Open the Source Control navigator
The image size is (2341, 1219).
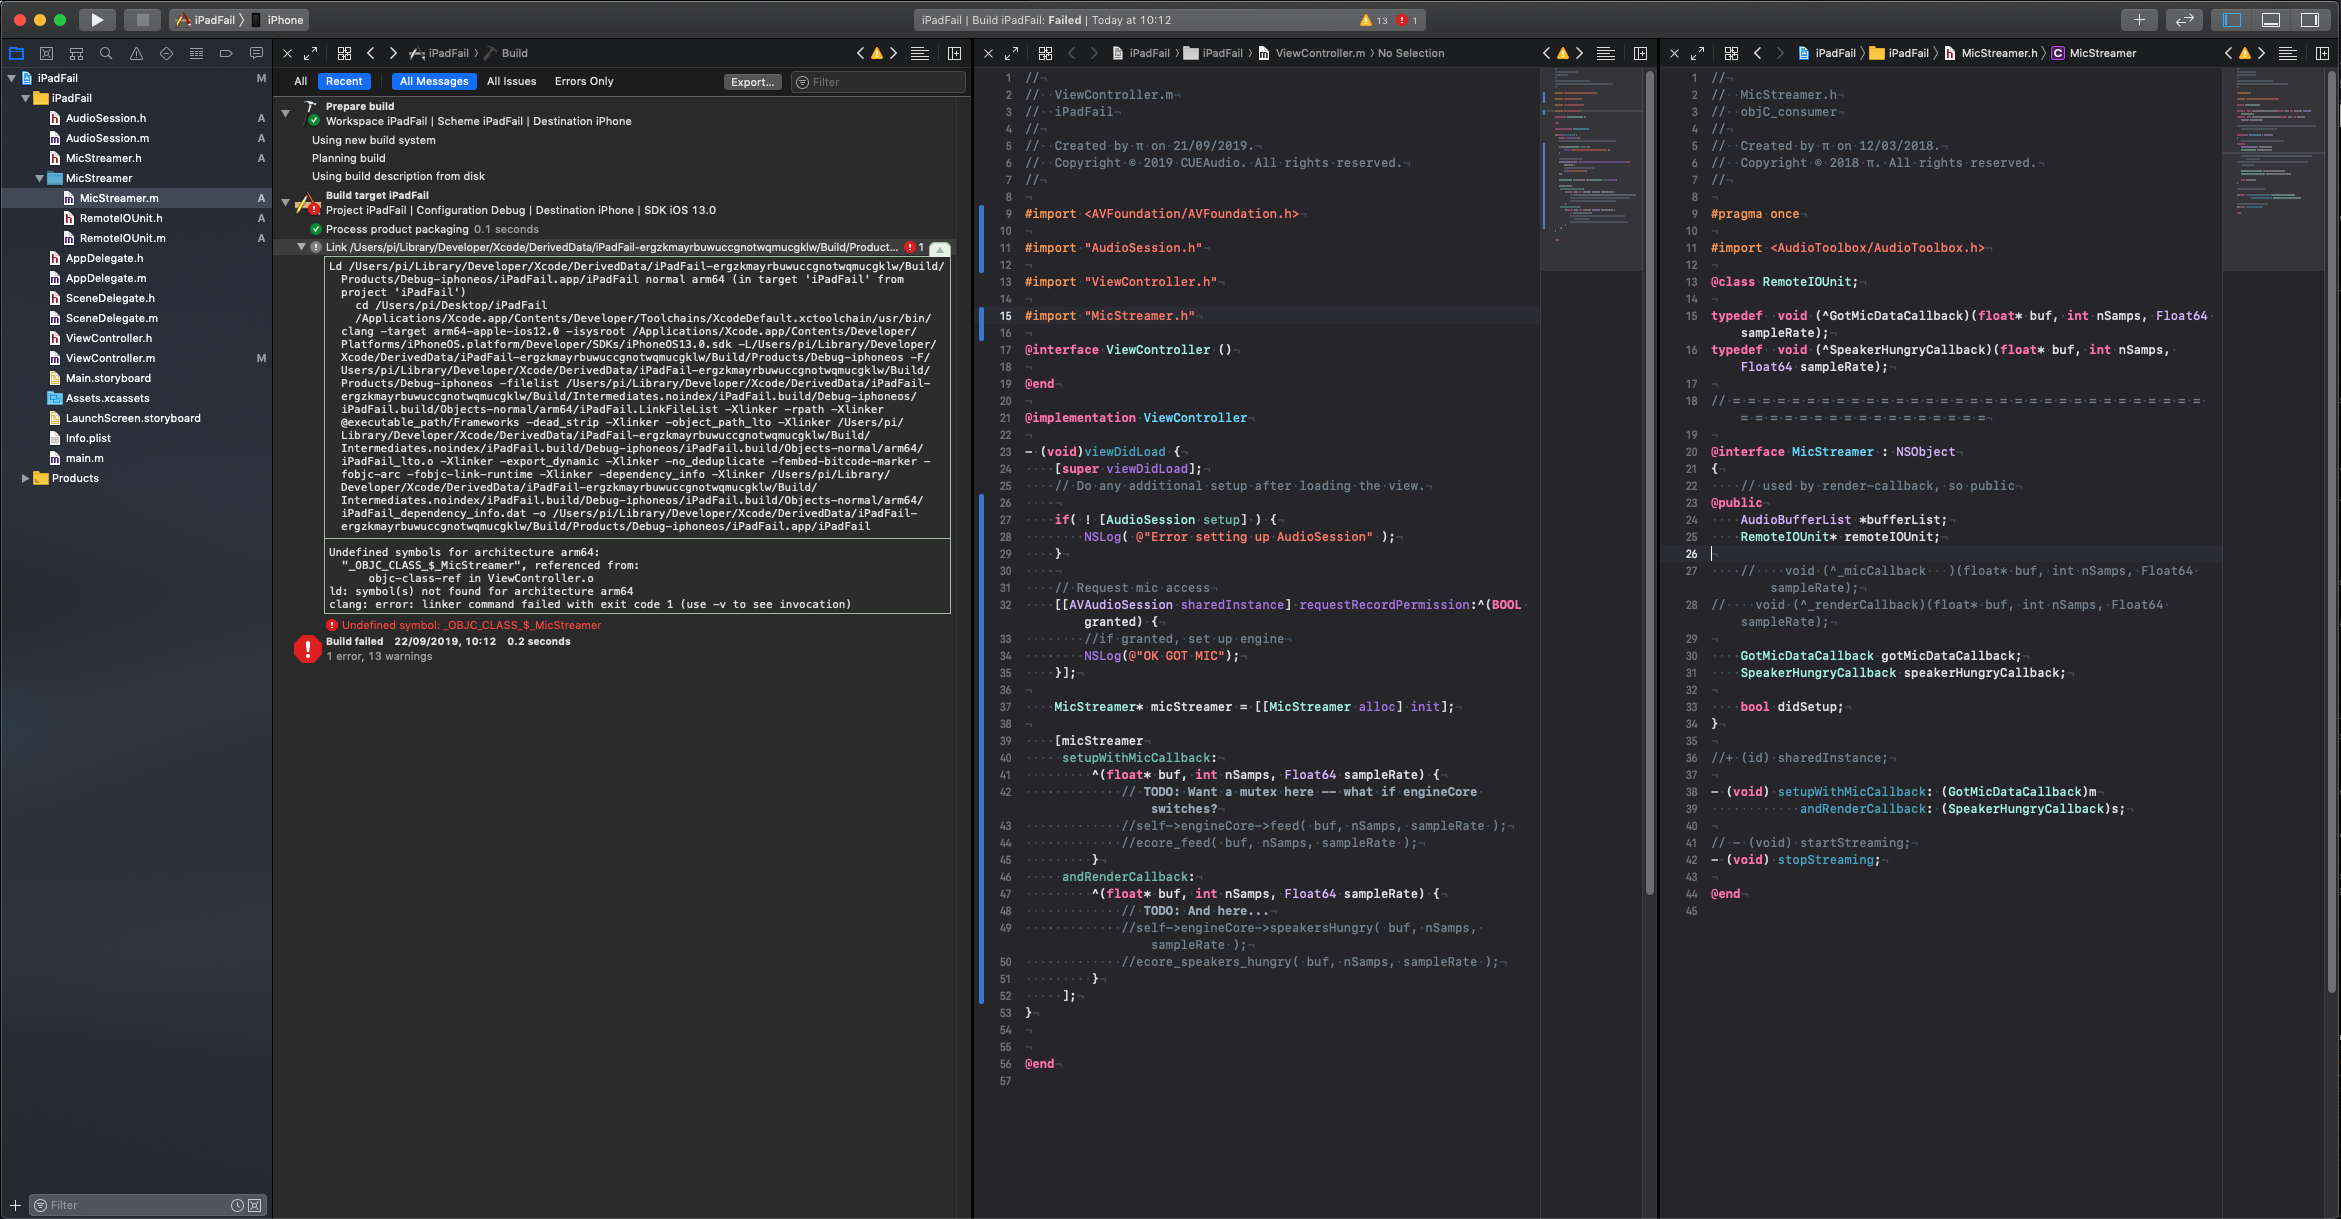pyautogui.click(x=46, y=53)
